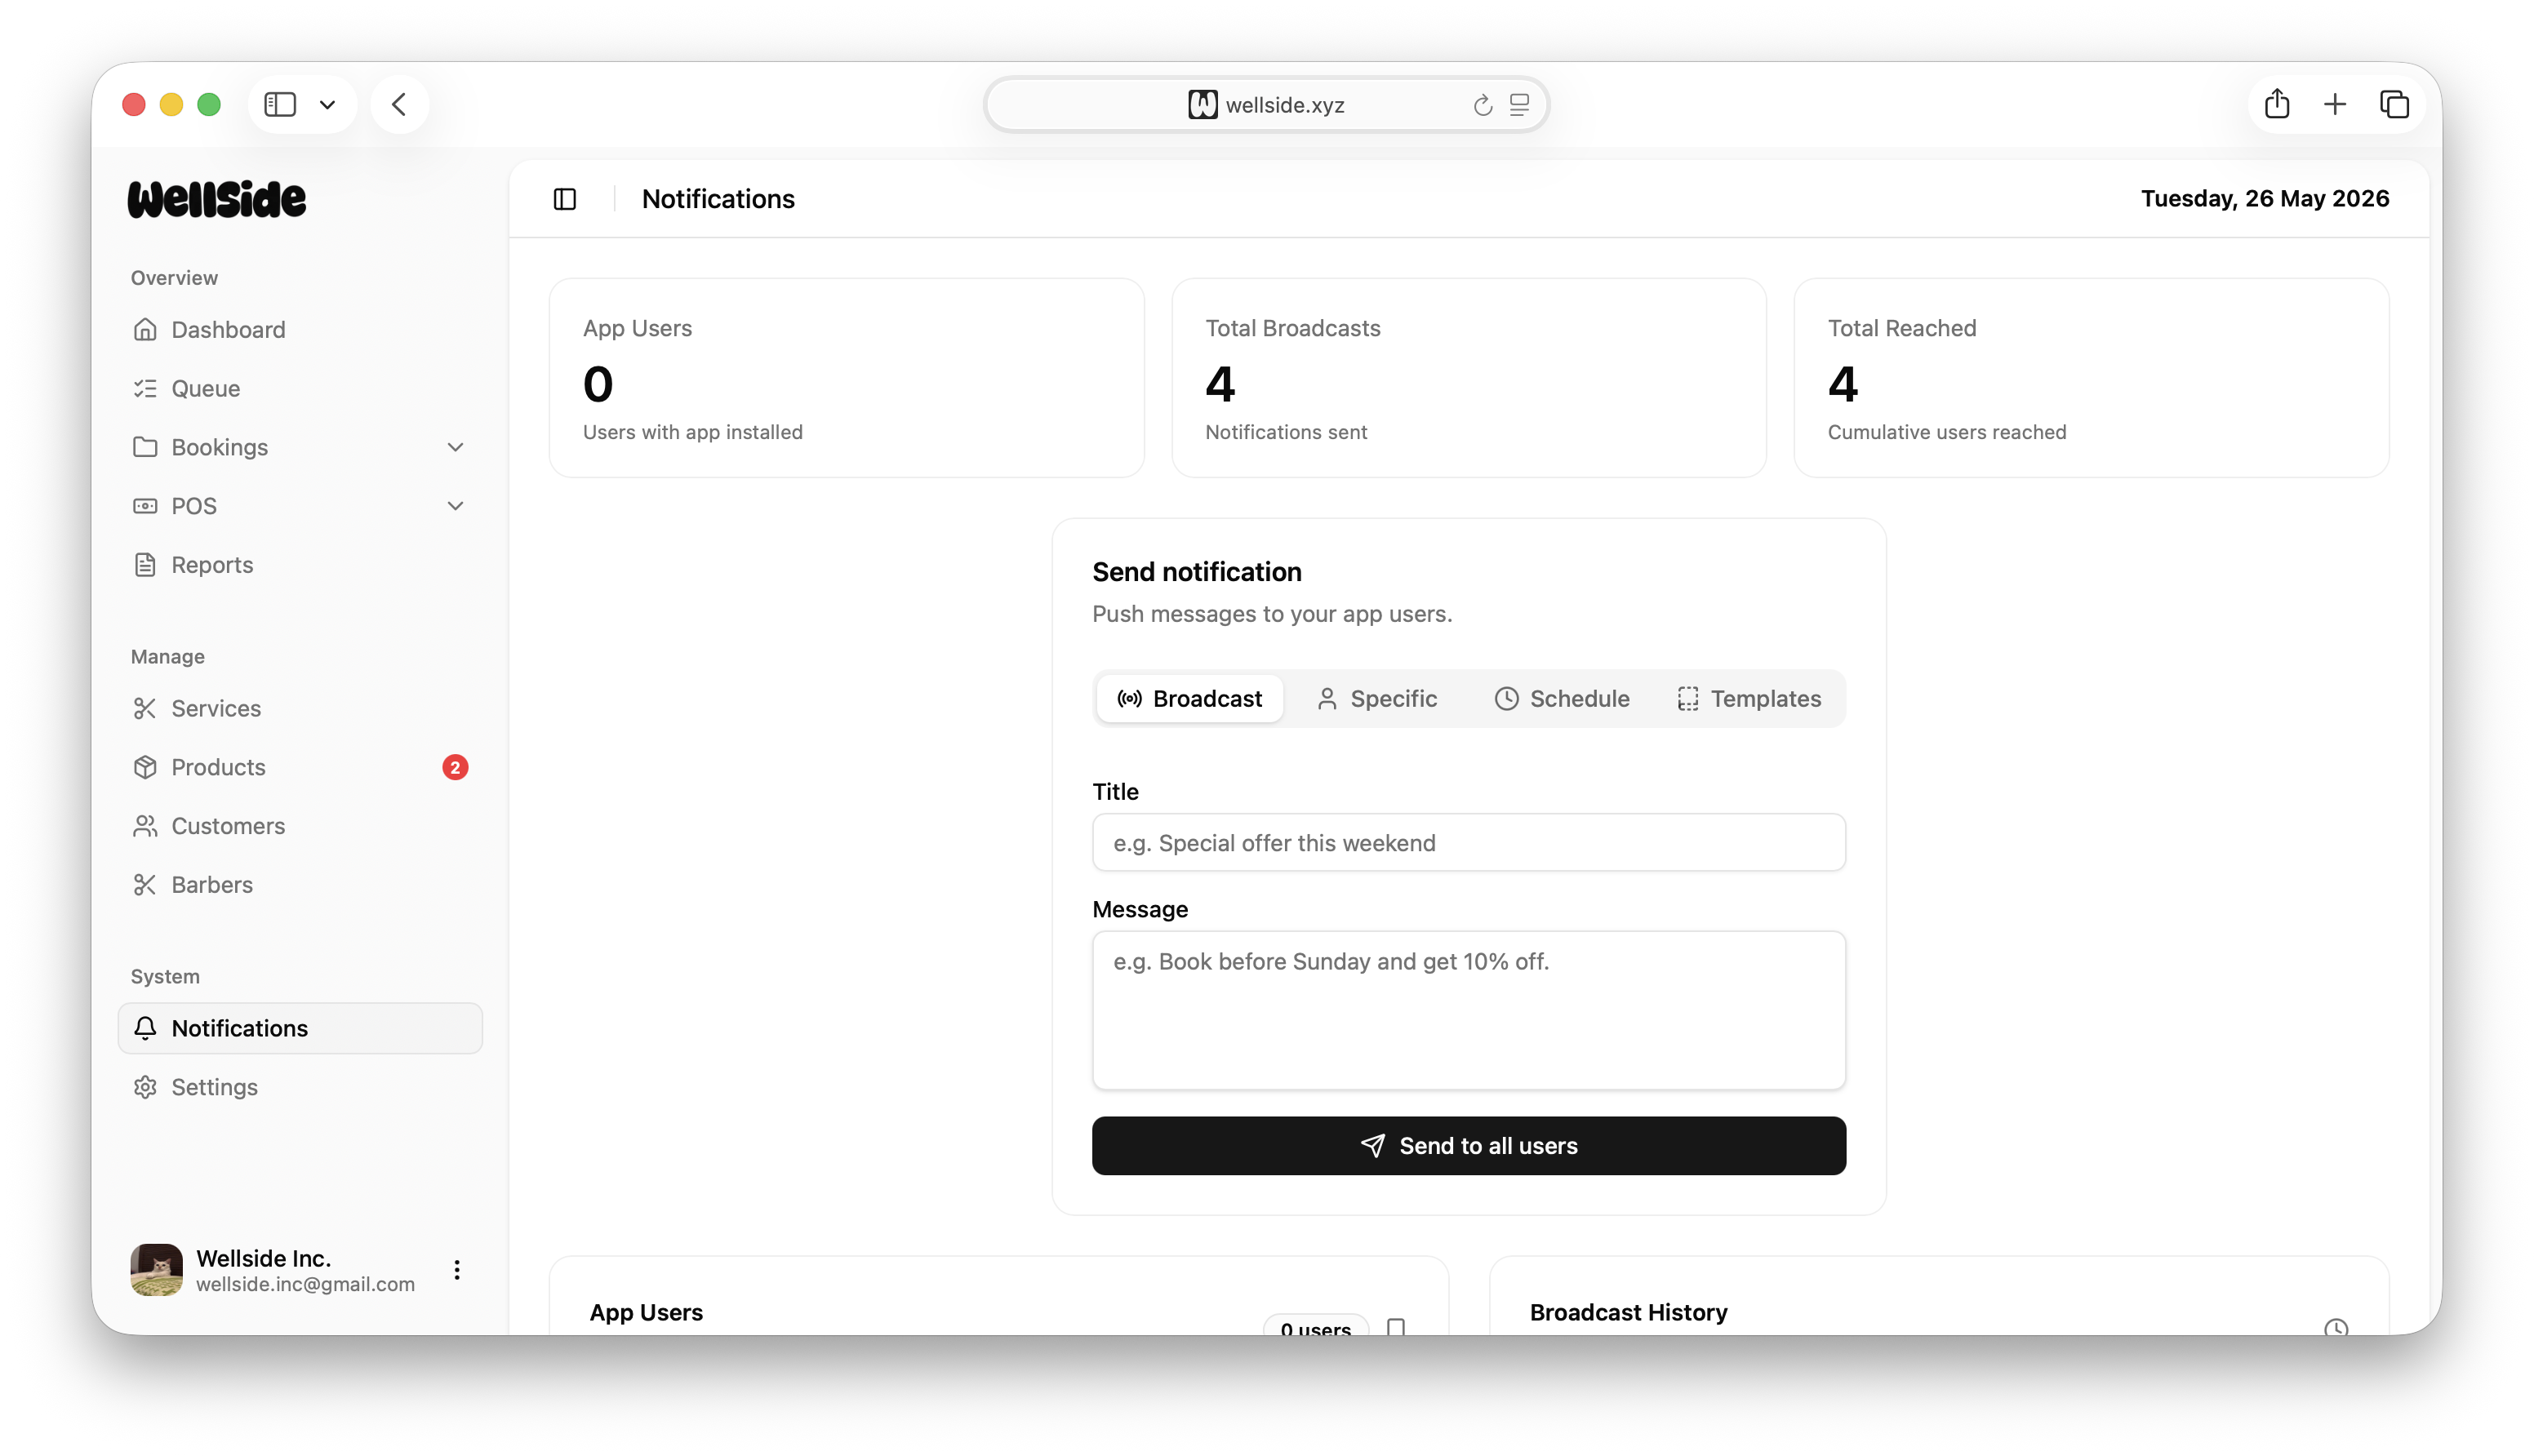
Task: Click the clock icon in Broadcast History
Action: pyautogui.click(x=2336, y=1328)
